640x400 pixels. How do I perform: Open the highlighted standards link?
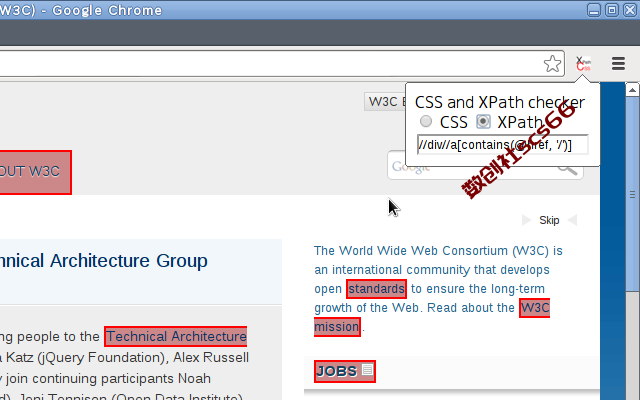[x=376, y=289]
